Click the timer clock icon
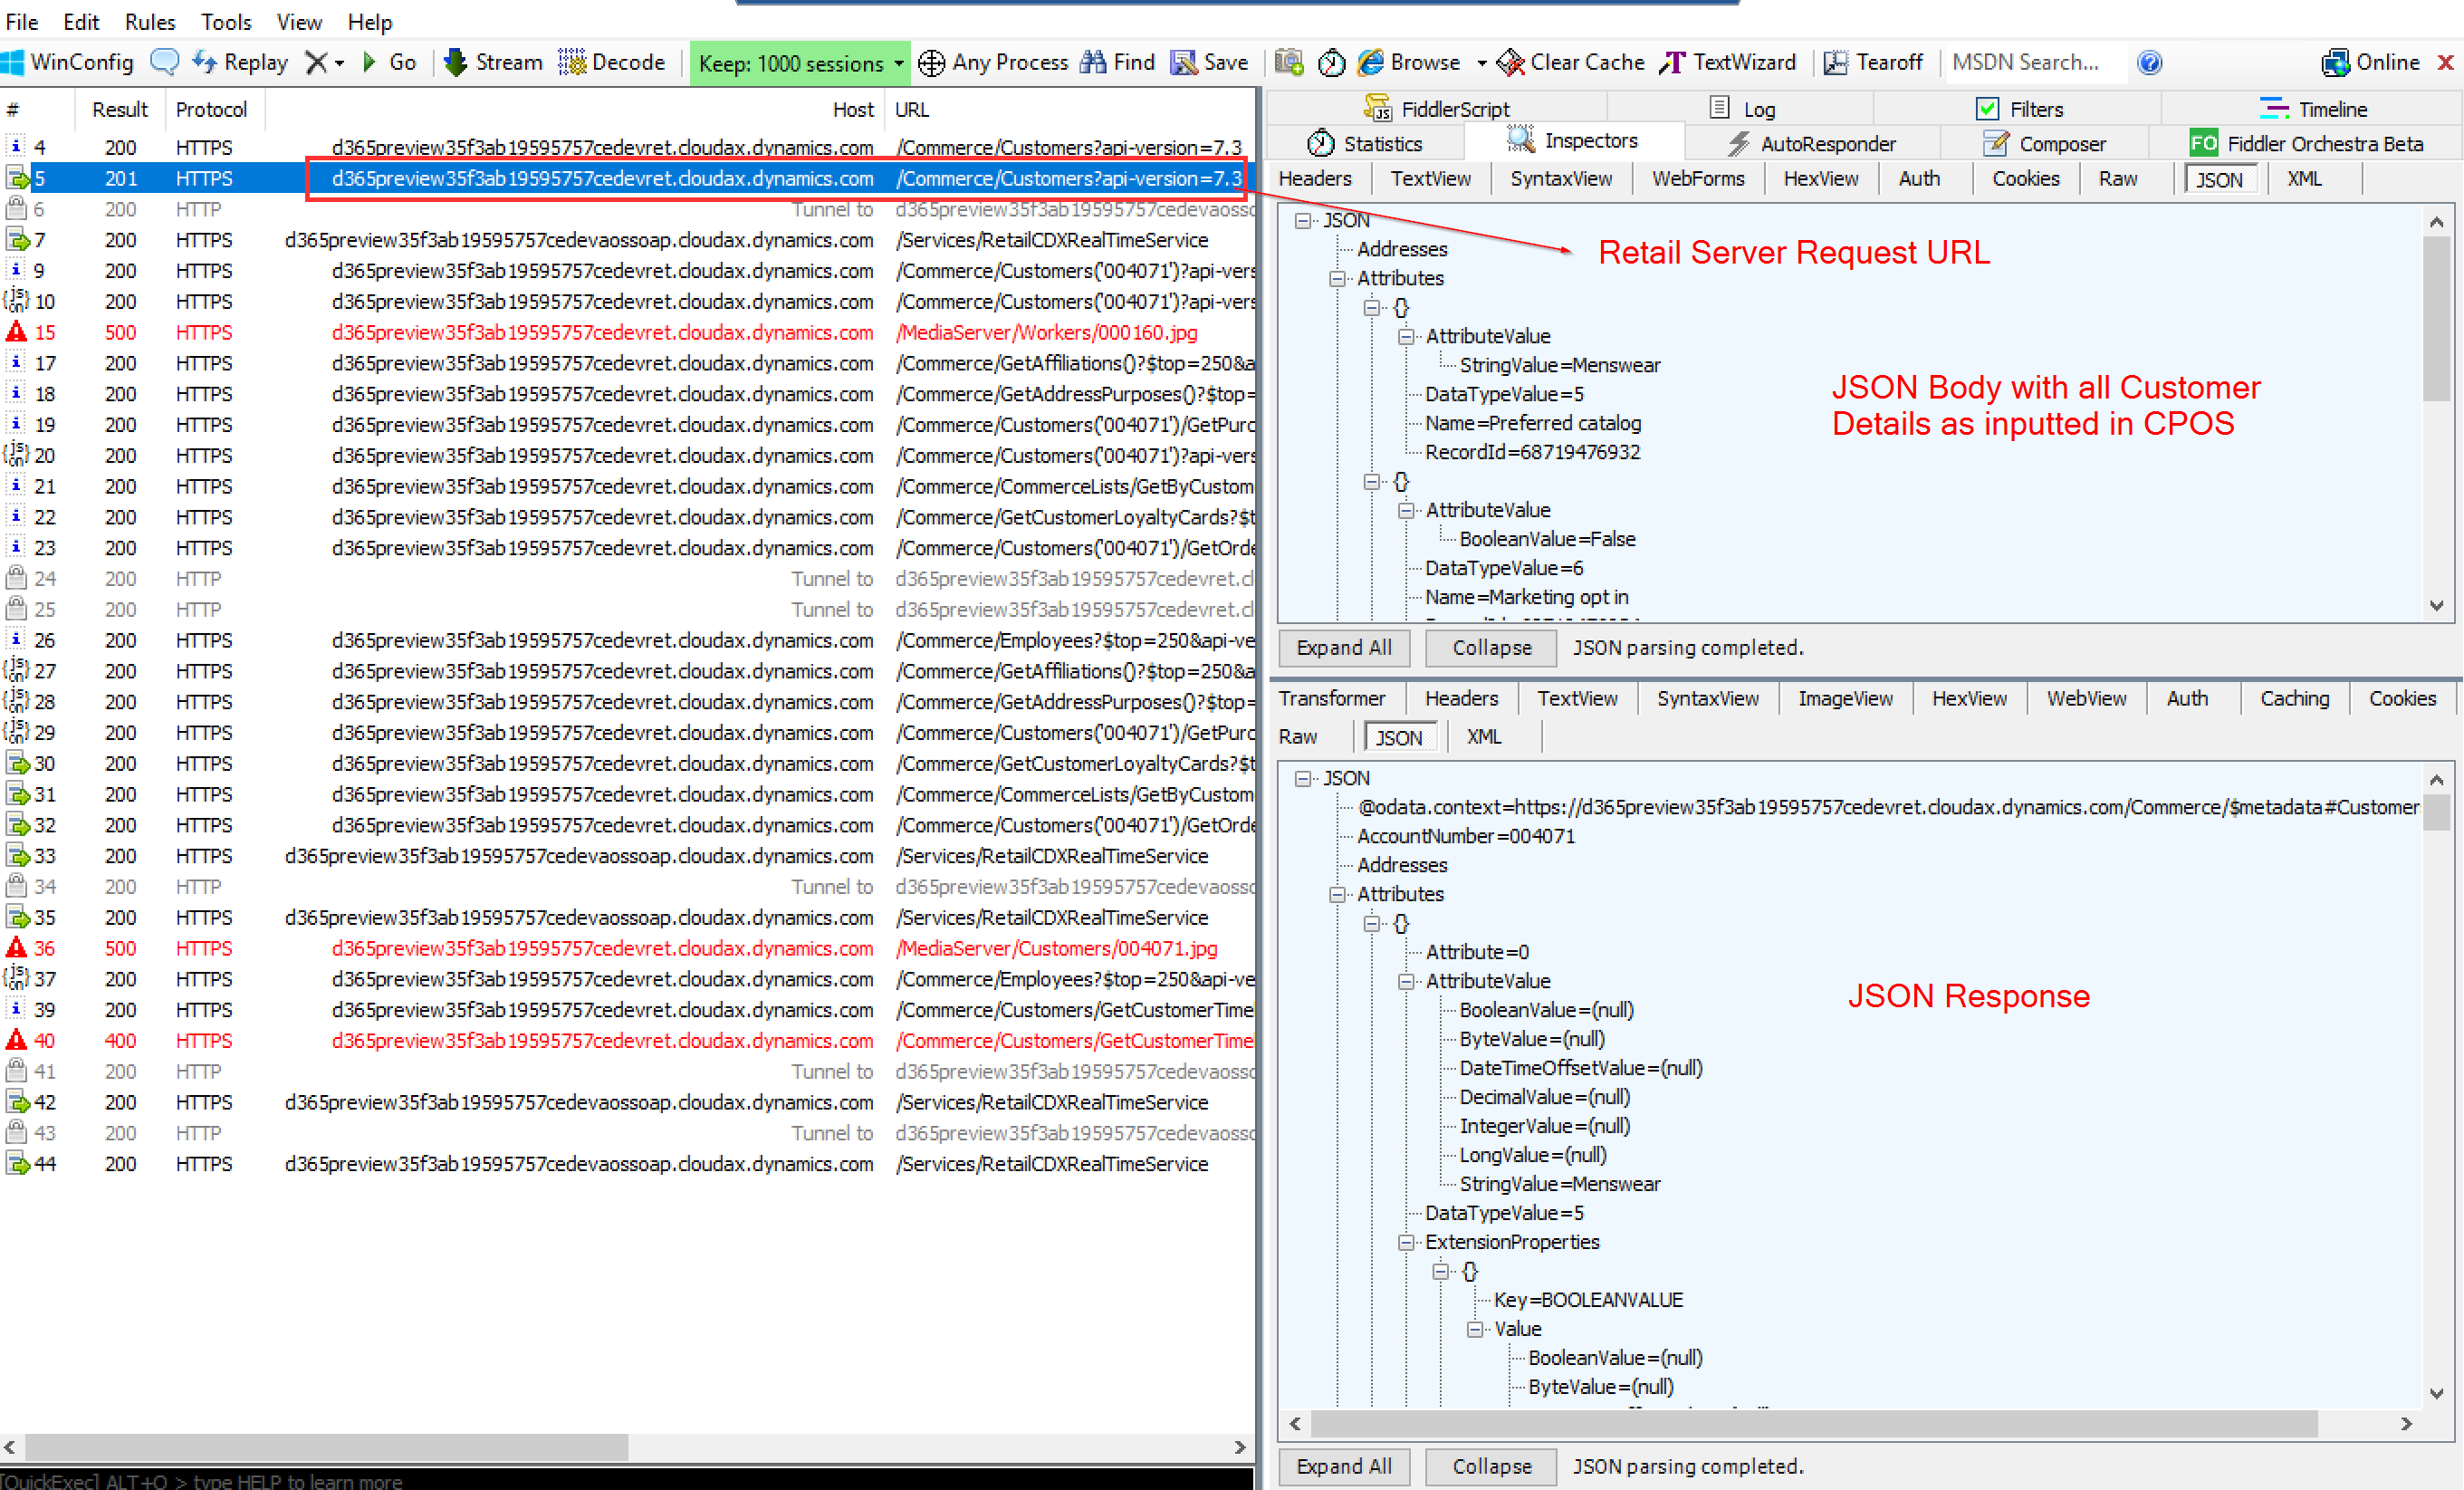Viewport: 2464px width, 1490px height. coord(1332,63)
